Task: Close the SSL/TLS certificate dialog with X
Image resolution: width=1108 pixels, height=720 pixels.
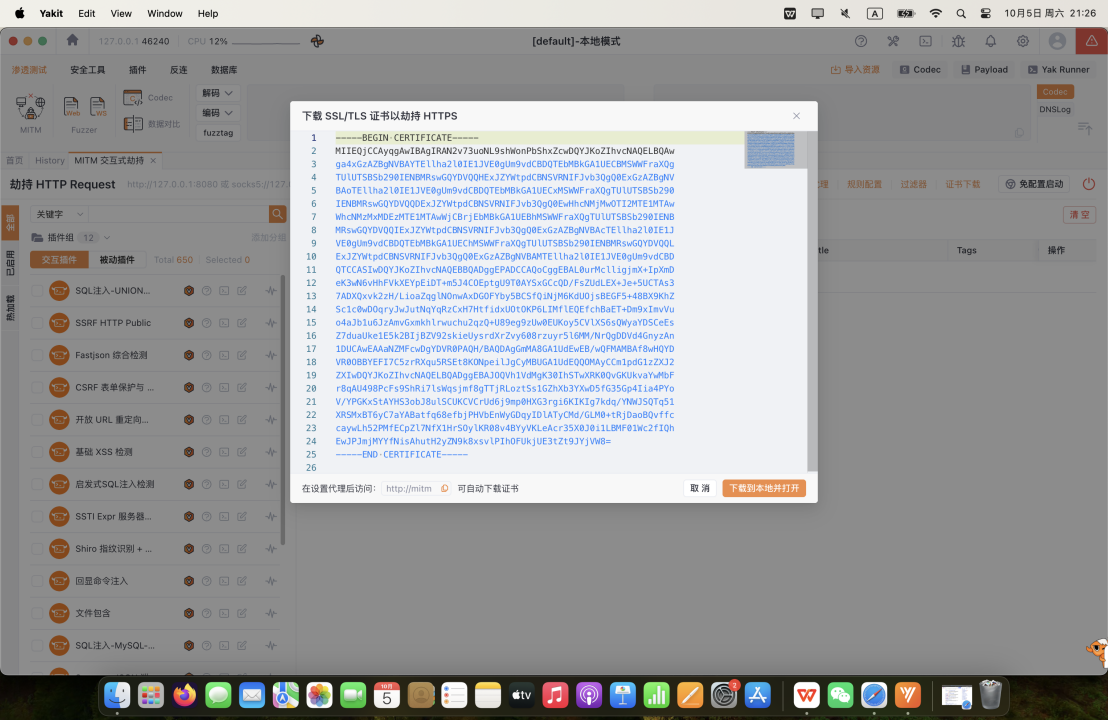Action: 796,116
